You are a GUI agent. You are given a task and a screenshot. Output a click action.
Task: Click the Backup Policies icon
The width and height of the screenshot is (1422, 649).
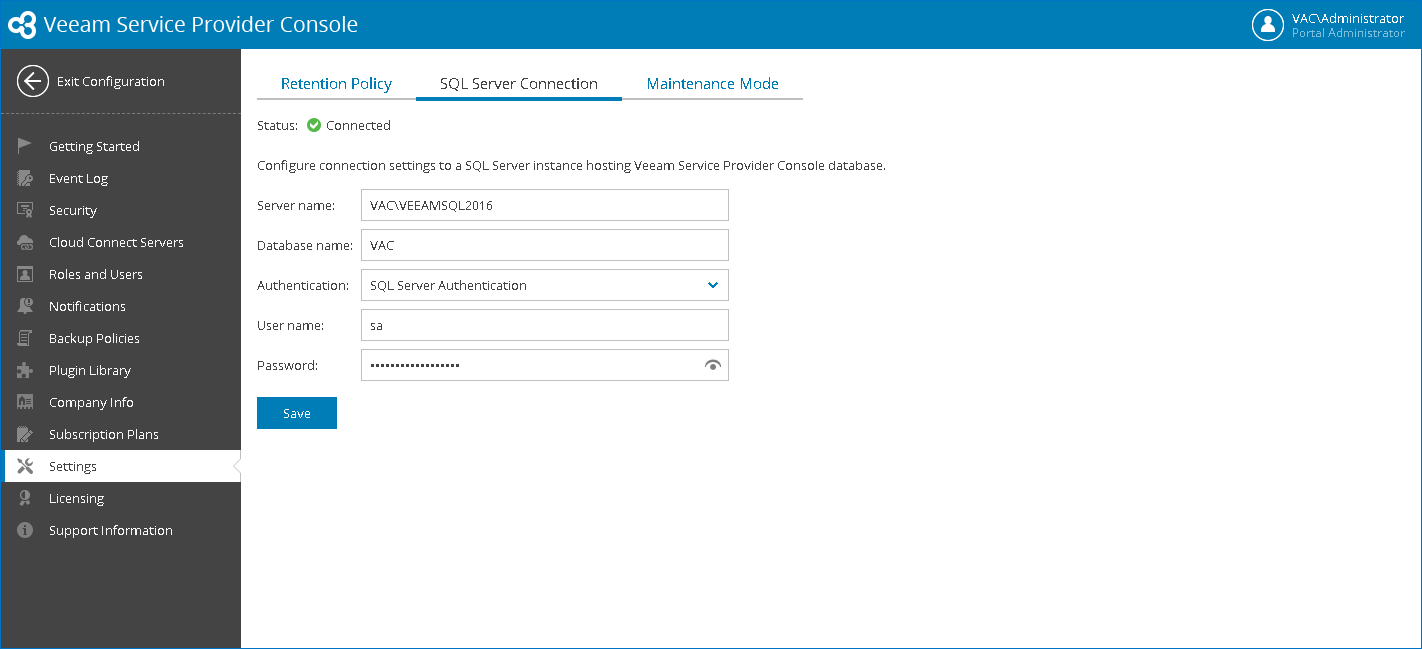pos(25,338)
